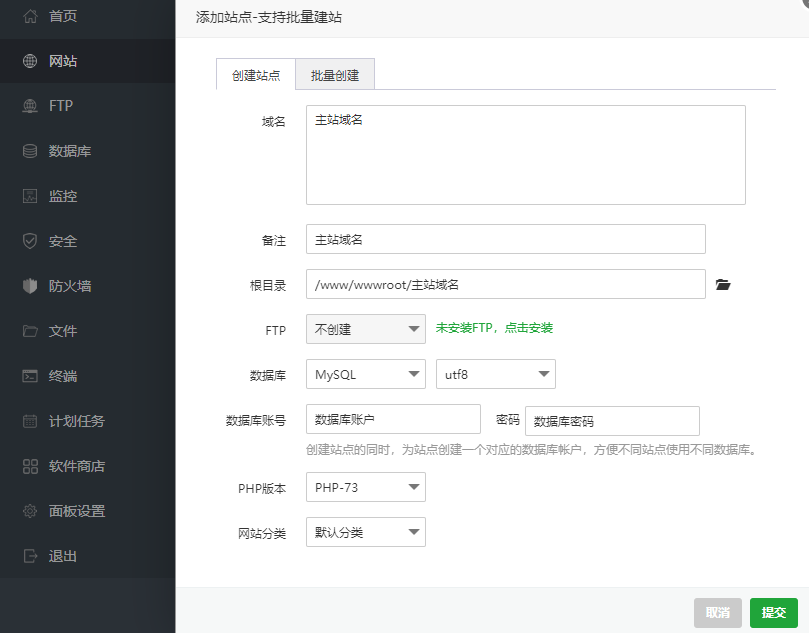Click the green install FTP link

495,328
